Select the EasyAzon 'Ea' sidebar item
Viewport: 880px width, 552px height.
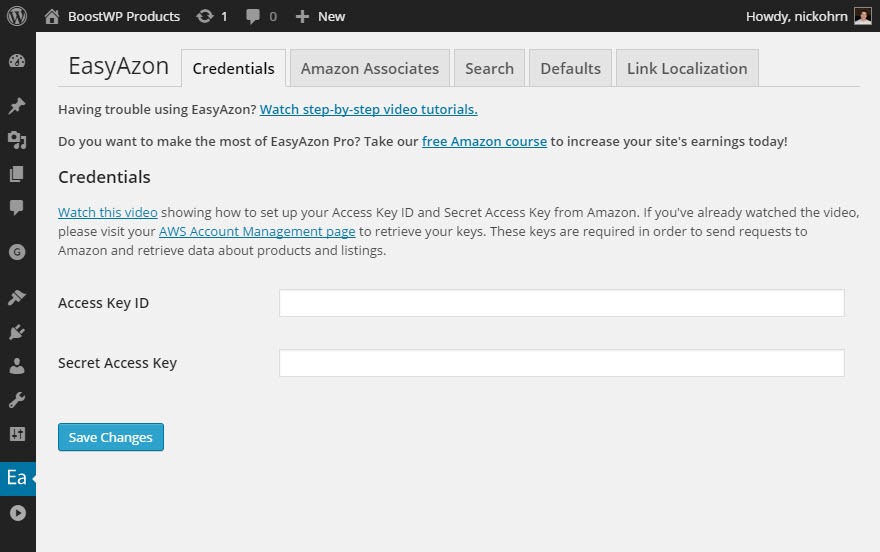(18, 479)
